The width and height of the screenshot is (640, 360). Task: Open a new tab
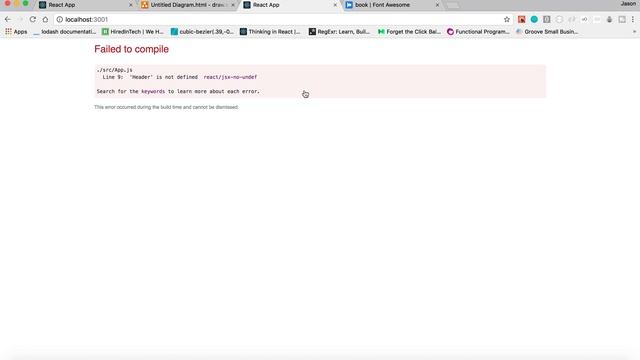pyautogui.click(x=452, y=5)
